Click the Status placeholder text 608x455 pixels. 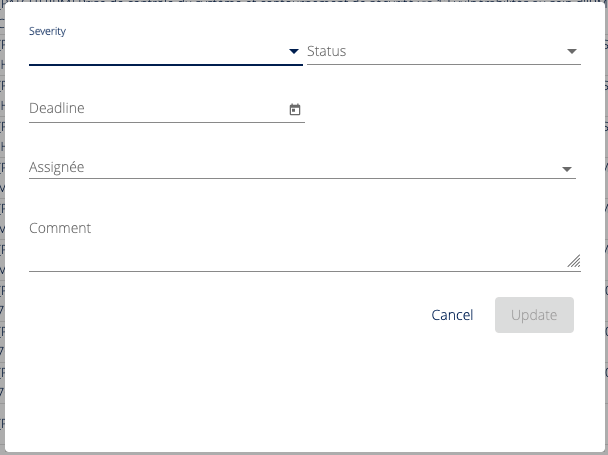click(x=327, y=51)
